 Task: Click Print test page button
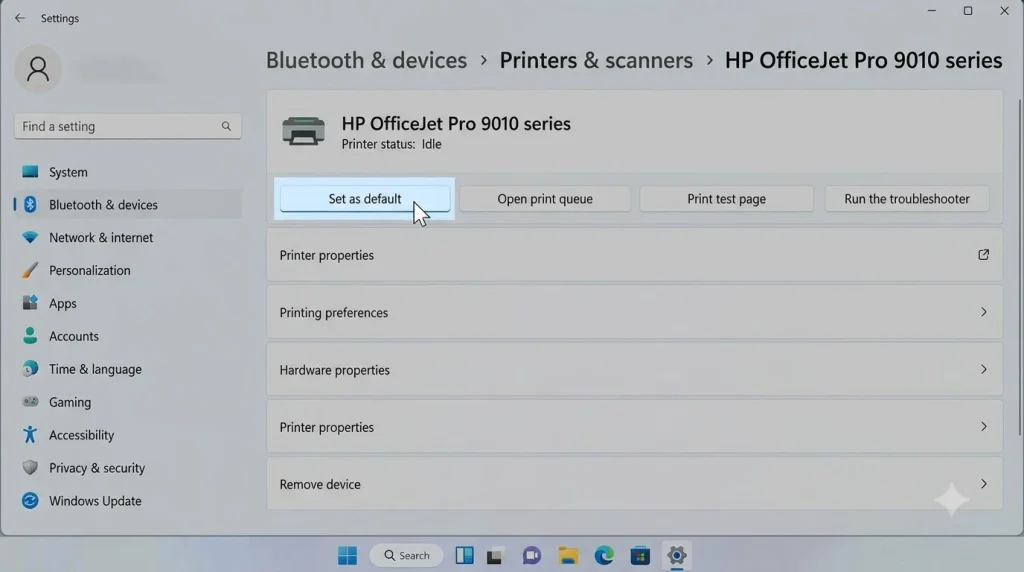726,199
